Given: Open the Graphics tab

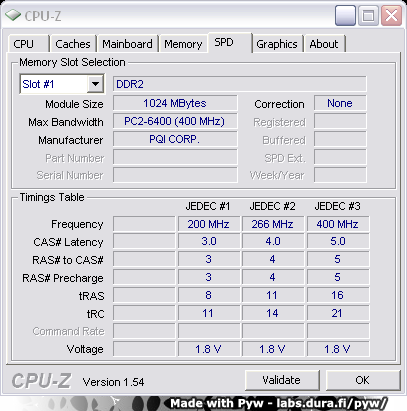Looking at the screenshot, I should 277,44.
